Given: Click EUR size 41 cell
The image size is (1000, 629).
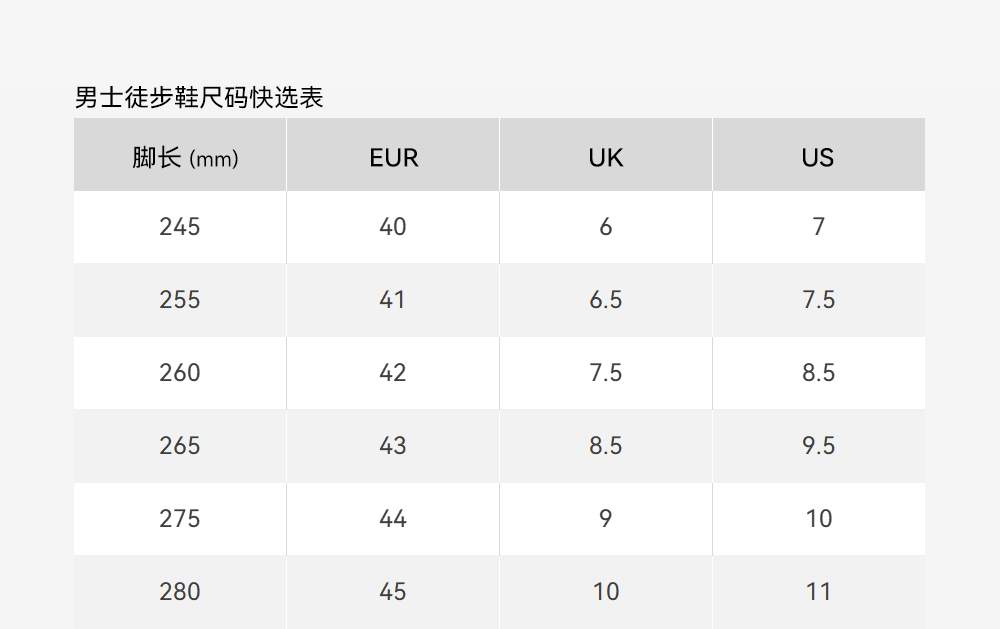Looking at the screenshot, I should click(x=393, y=300).
